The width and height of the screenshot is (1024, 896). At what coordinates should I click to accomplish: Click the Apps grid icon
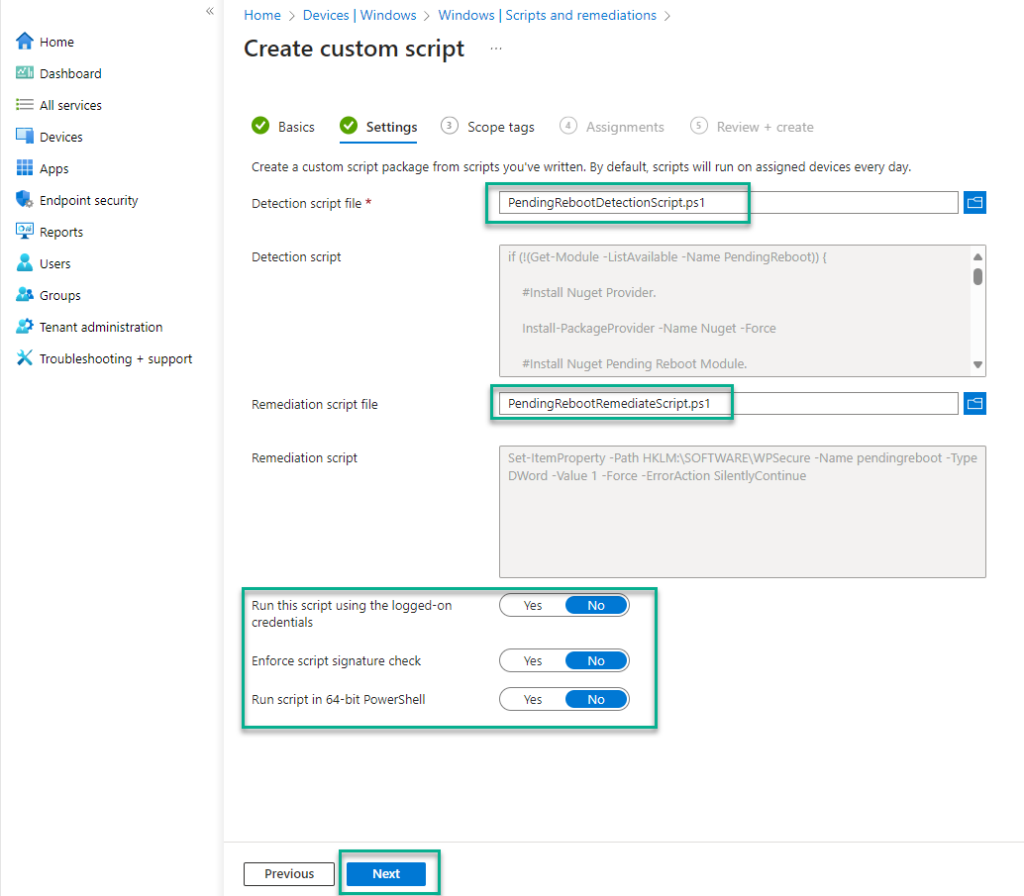pos(25,168)
